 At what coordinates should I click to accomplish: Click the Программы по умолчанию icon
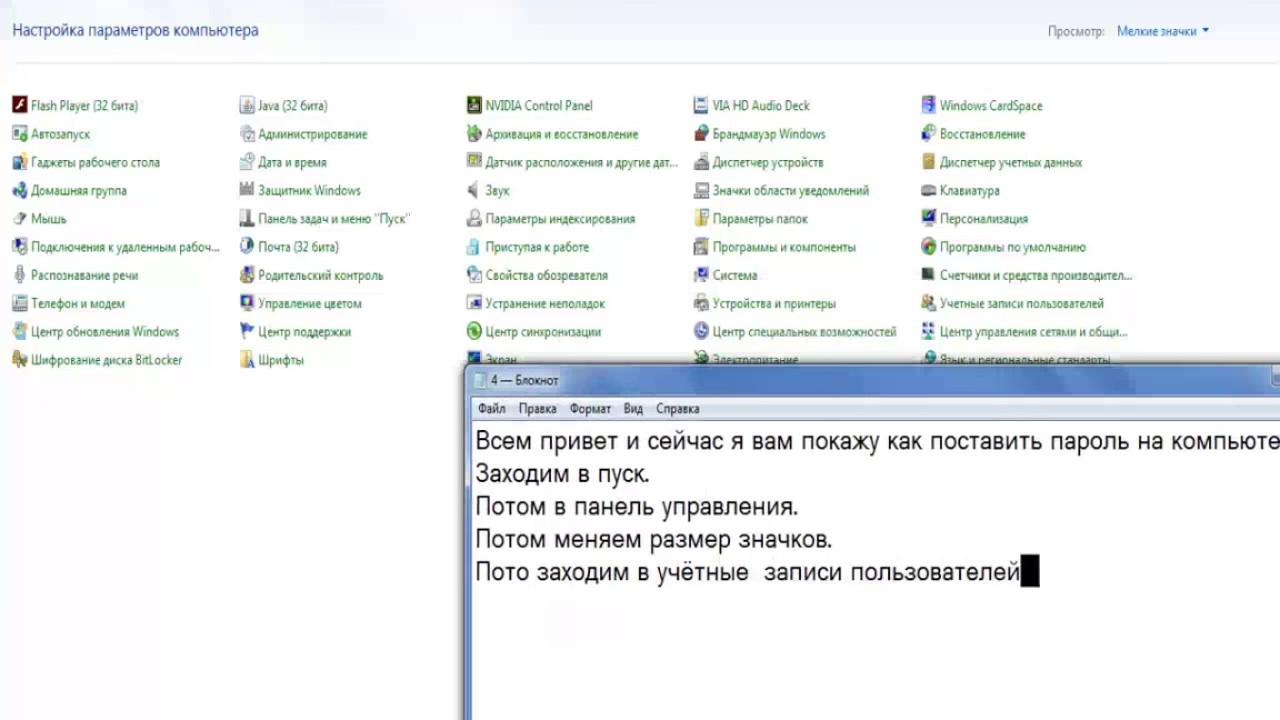pos(929,246)
